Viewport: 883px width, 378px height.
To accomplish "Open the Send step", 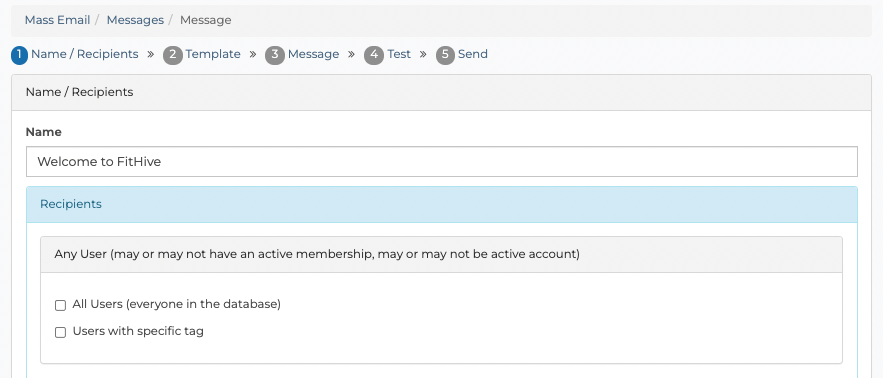I will (472, 54).
